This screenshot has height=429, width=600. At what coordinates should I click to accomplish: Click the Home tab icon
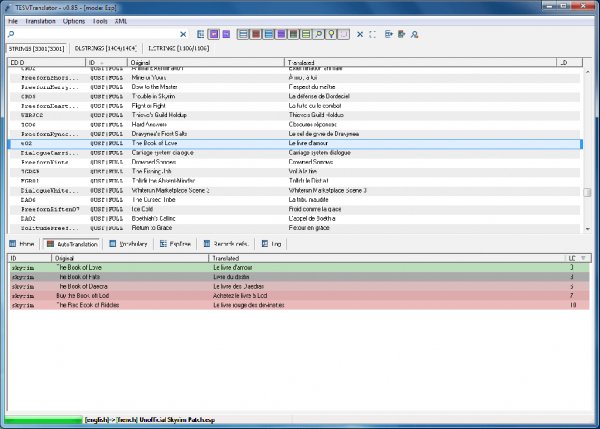[13, 244]
